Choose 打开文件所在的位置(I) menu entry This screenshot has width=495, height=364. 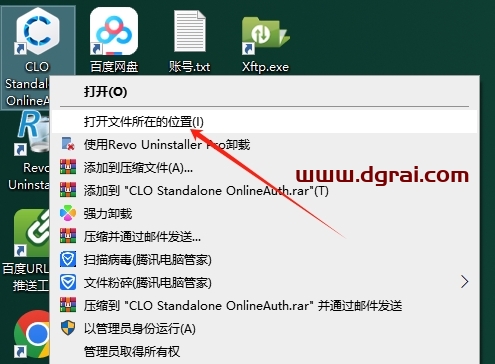click(265, 122)
